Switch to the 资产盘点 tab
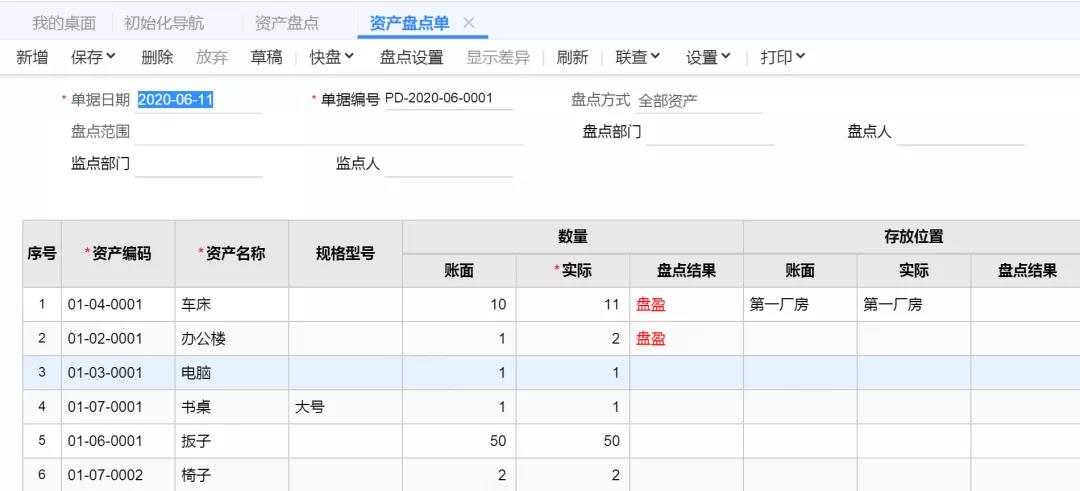This screenshot has width=1080, height=491. pyautogui.click(x=287, y=23)
